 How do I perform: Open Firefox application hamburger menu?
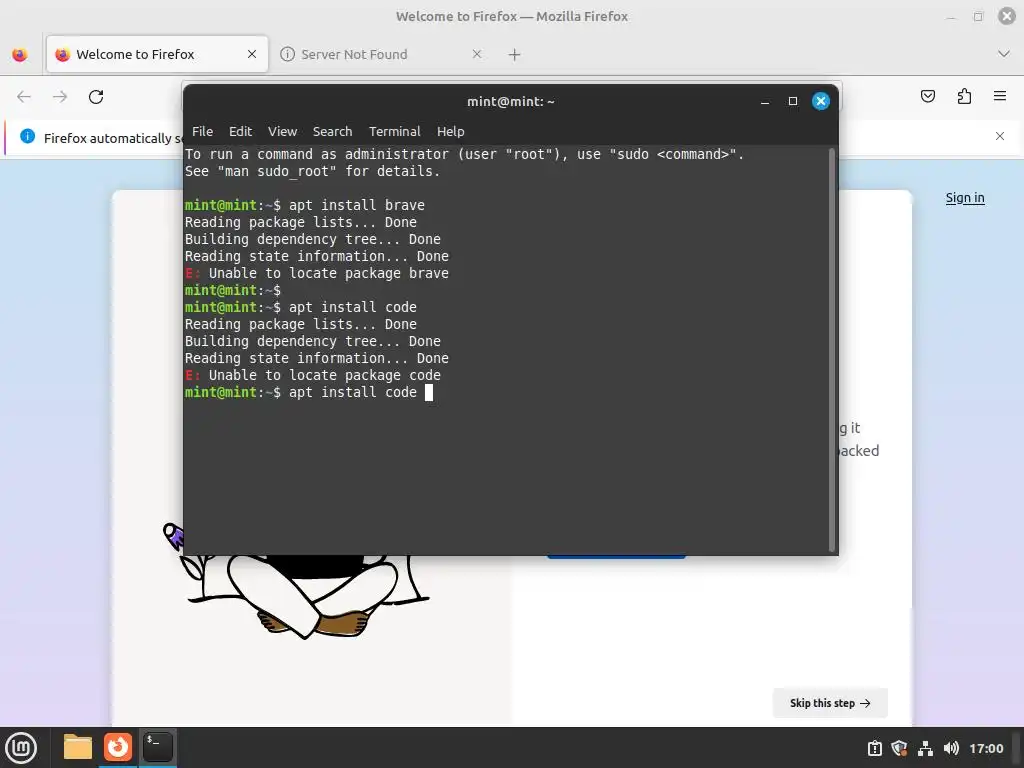[x=1000, y=96]
